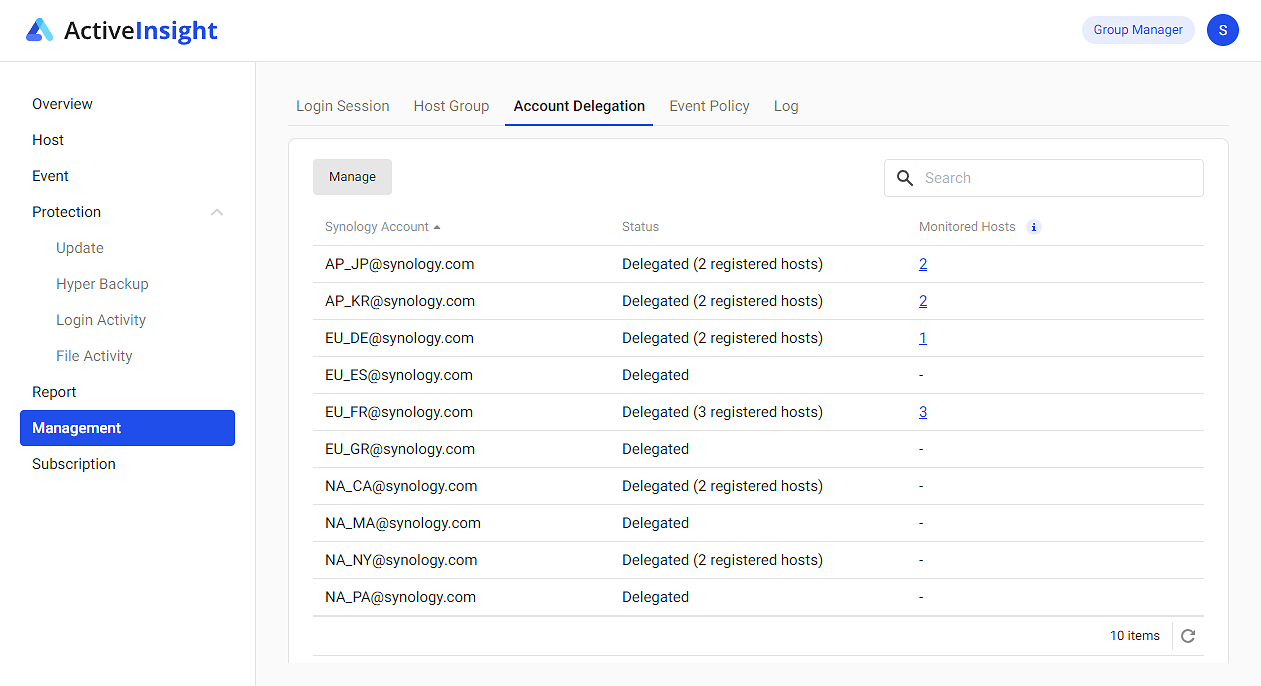Open the S profile avatar
The height and width of the screenshot is (686, 1261).
coord(1222,30)
